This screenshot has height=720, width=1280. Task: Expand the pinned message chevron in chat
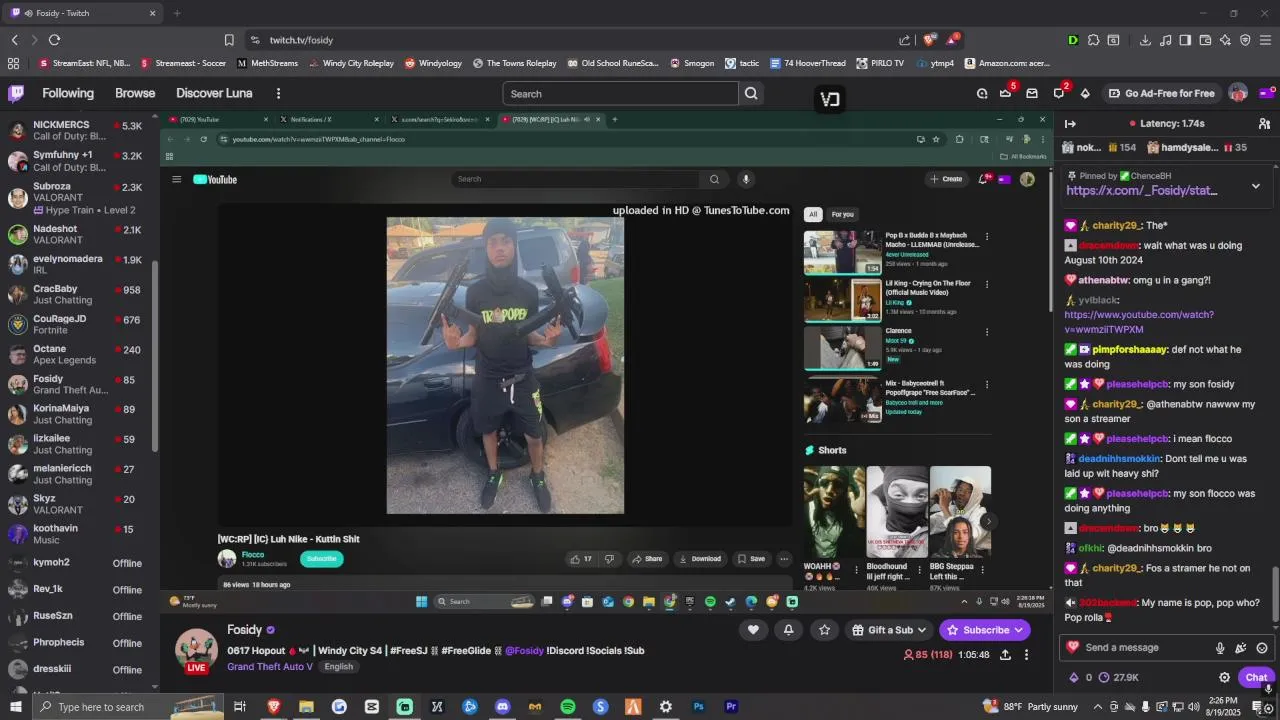click(1256, 186)
